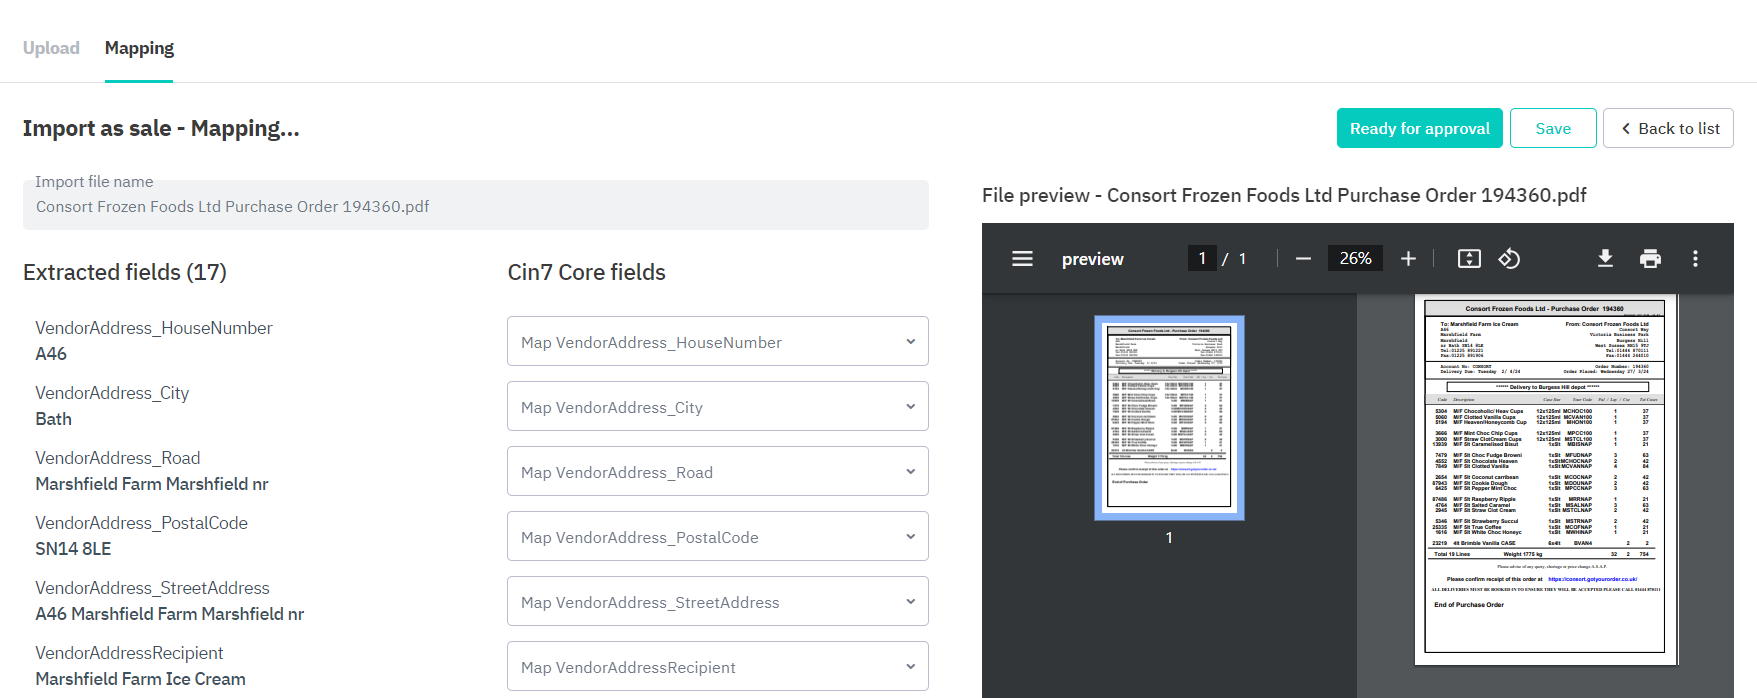This screenshot has width=1757, height=698.
Task: Select the Mapping tab
Action: coord(139,48)
